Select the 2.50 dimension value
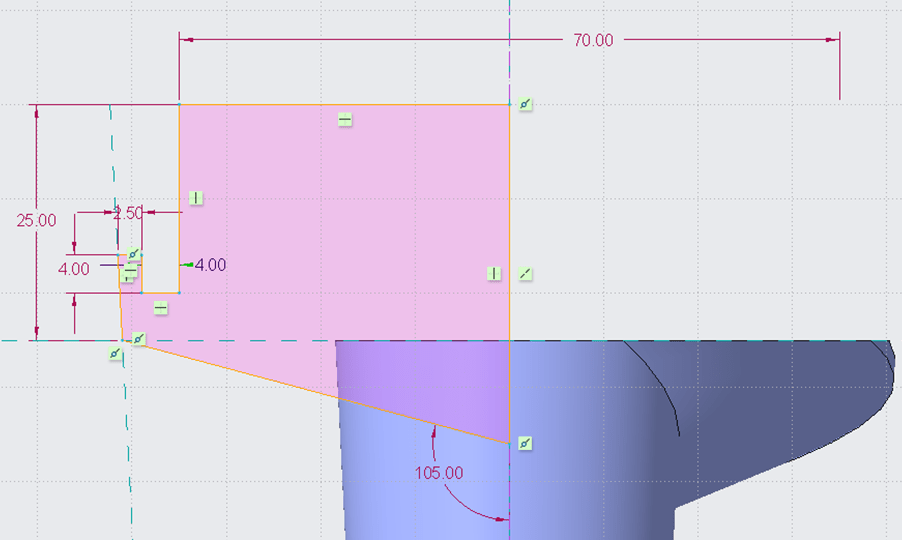 [x=128, y=213]
